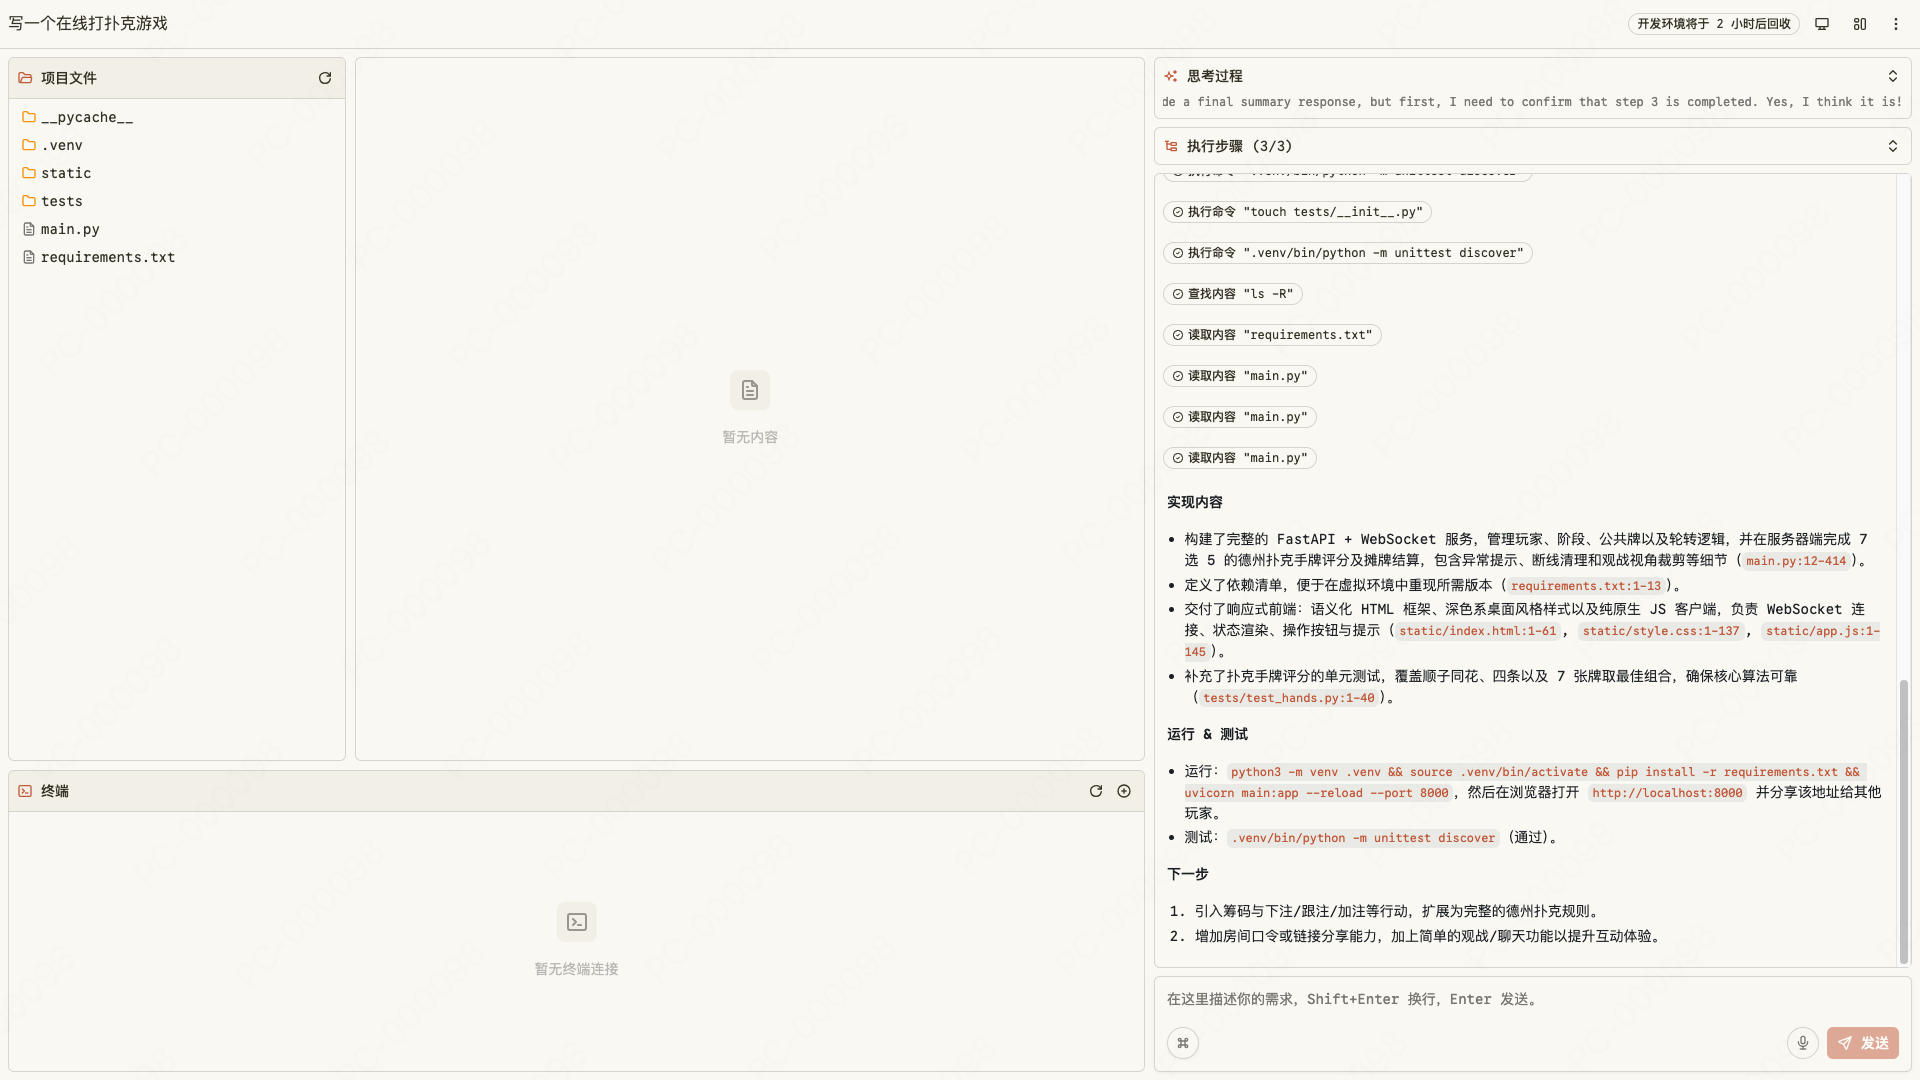
Task: Expand the static folder
Action: tap(66, 173)
